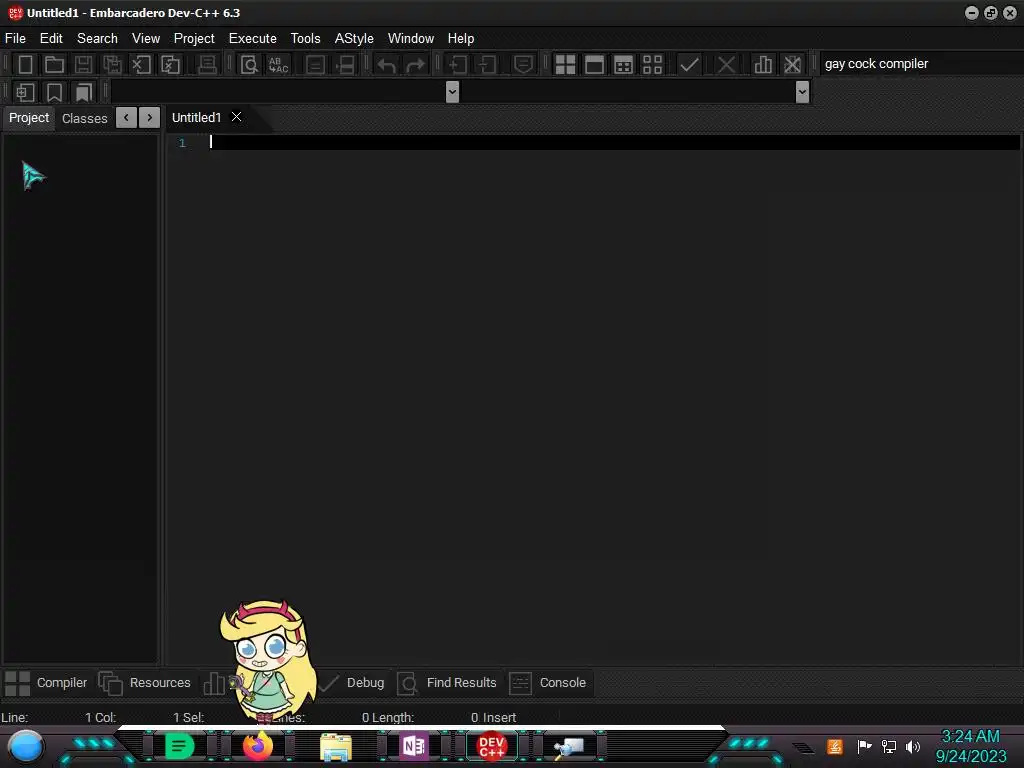Viewport: 1024px width, 768px height.
Task: Click the Toggle bookmark icon
Action: point(54,92)
